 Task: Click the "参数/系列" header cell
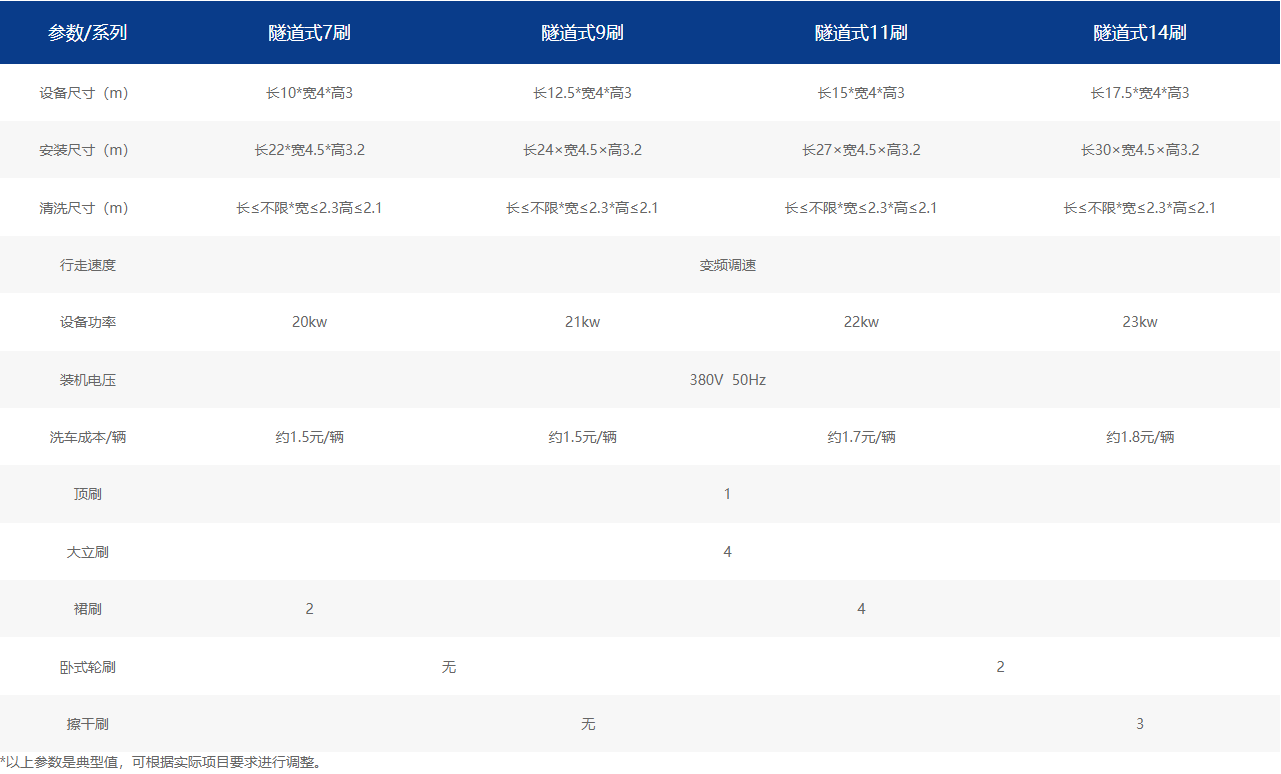[88, 33]
